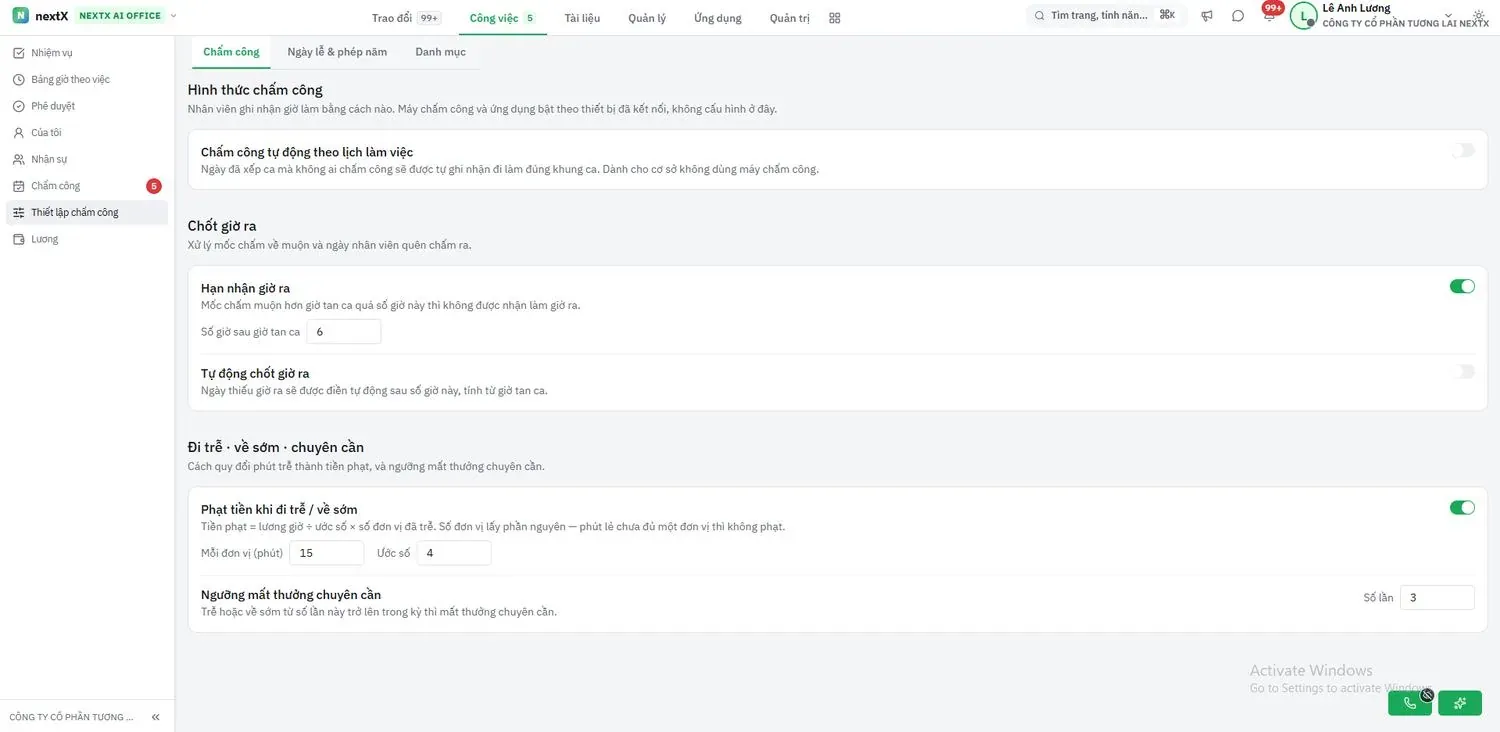Click the user avatar with letter L
Screen dimensions: 1500x732
click(1303, 16)
